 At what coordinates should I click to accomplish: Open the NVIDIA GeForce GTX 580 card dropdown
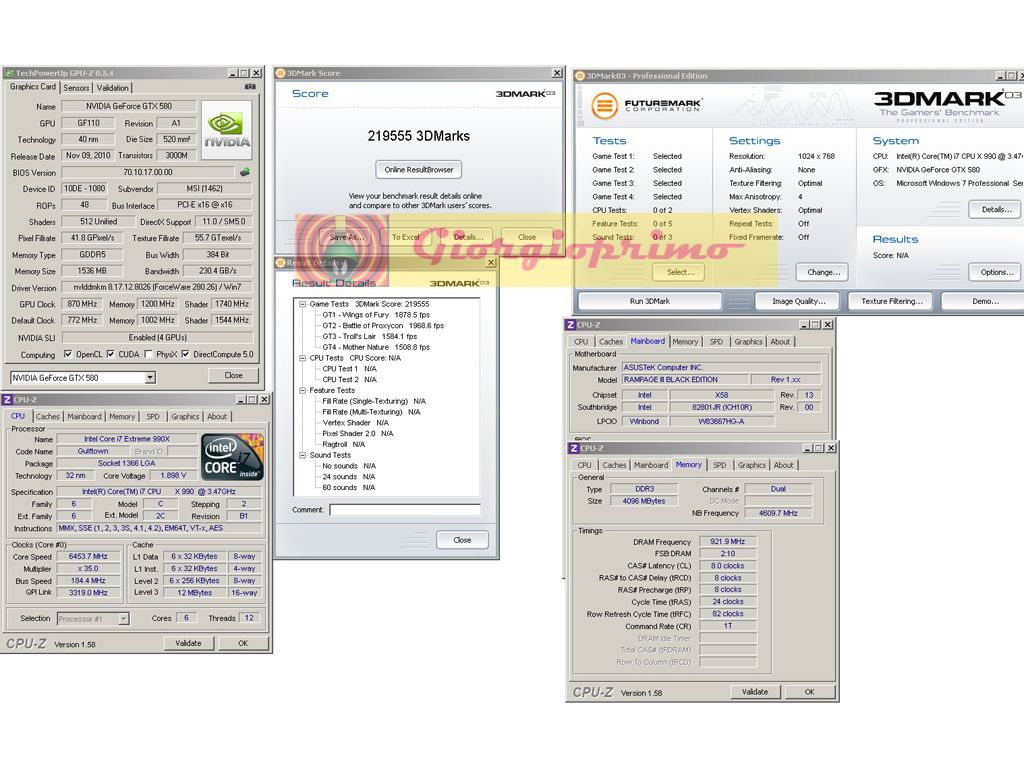click(x=150, y=377)
